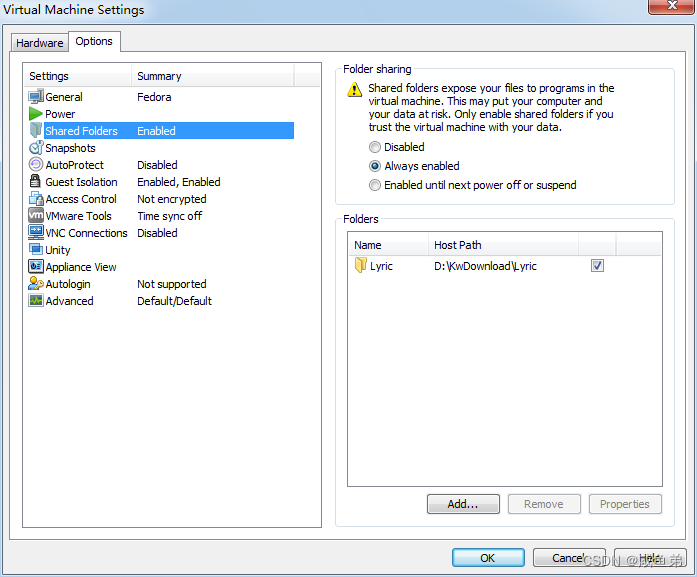Click the Guest Isolation padlock icon
Viewport: 697px width, 577px height.
click(x=35, y=181)
